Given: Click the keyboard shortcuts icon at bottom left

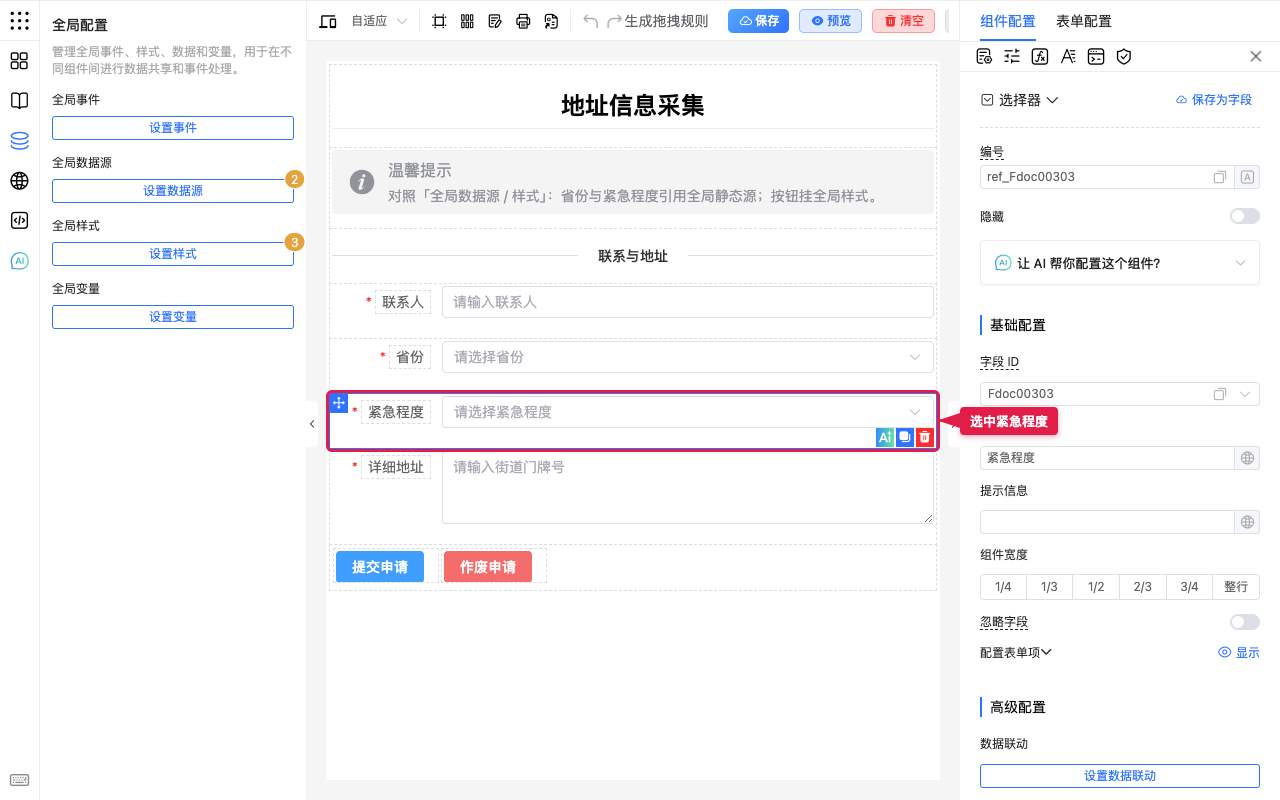Looking at the screenshot, I should pyautogui.click(x=19, y=780).
